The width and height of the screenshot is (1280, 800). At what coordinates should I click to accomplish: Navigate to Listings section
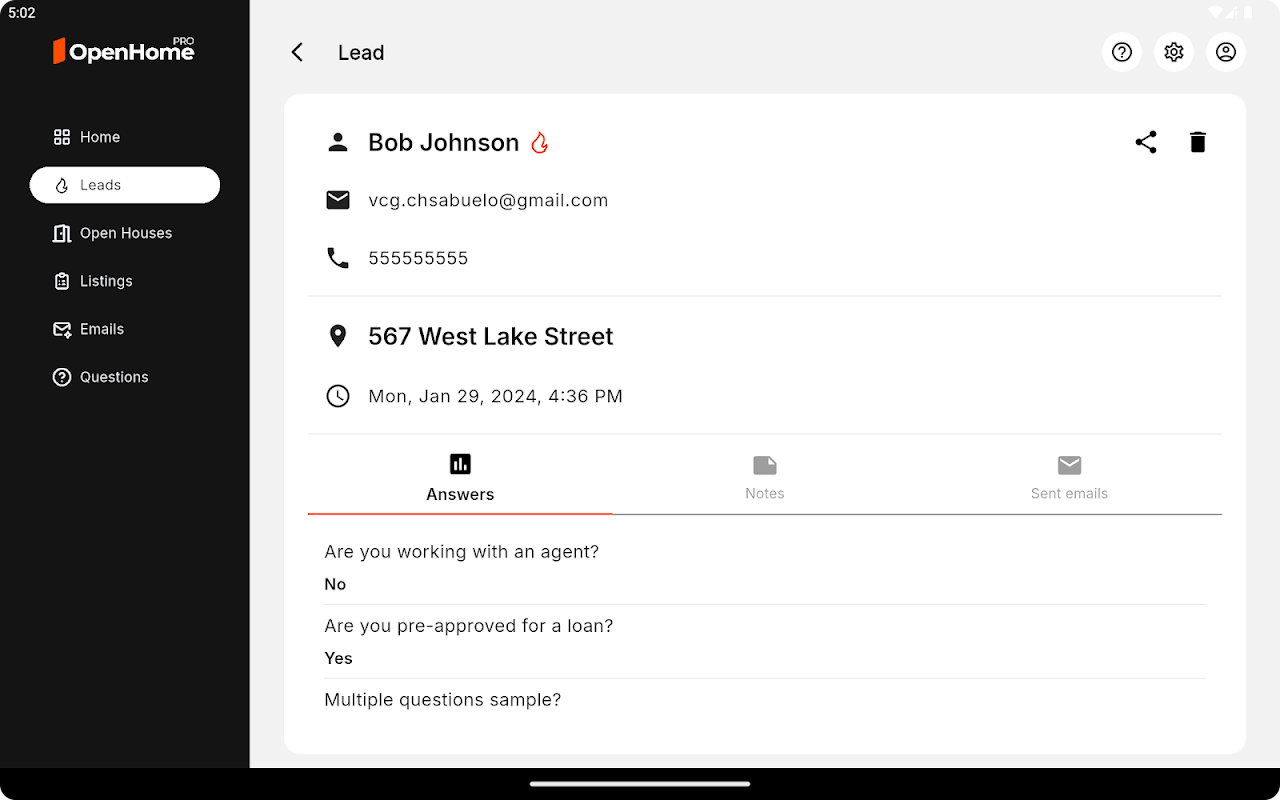[x=105, y=281]
